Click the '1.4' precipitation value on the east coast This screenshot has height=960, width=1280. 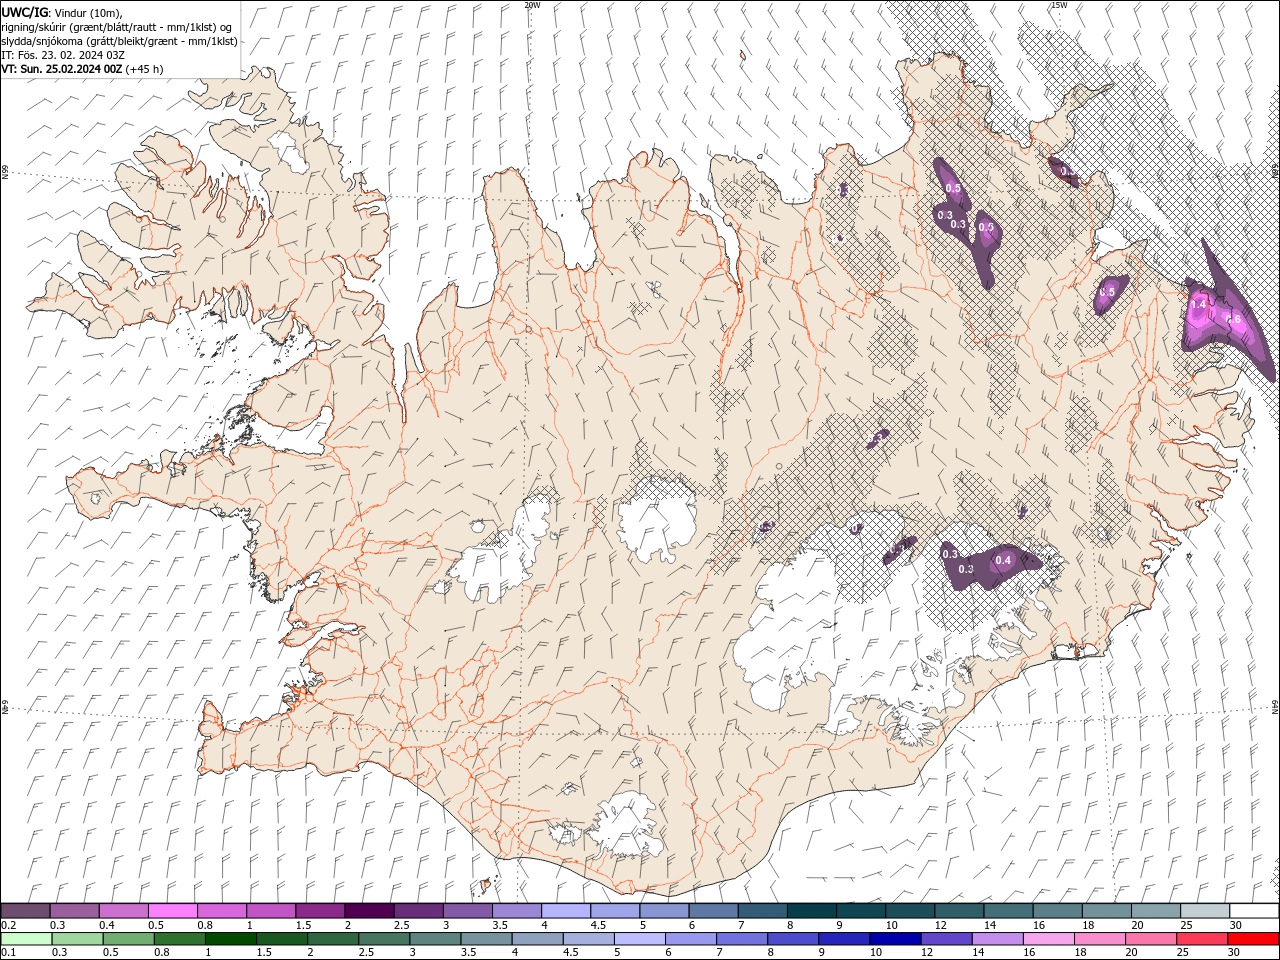click(1199, 303)
